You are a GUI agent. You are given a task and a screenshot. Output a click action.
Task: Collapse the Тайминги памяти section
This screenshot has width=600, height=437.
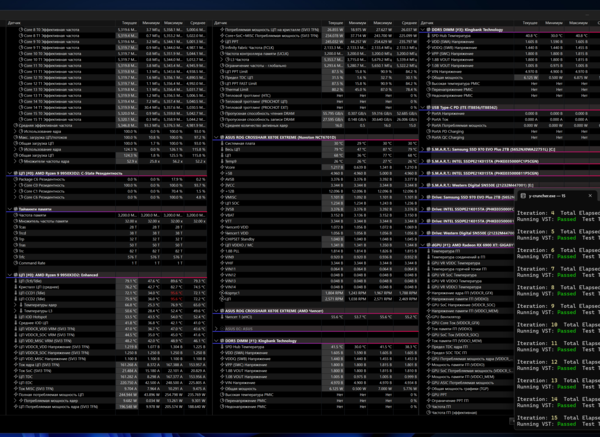click(x=10, y=209)
